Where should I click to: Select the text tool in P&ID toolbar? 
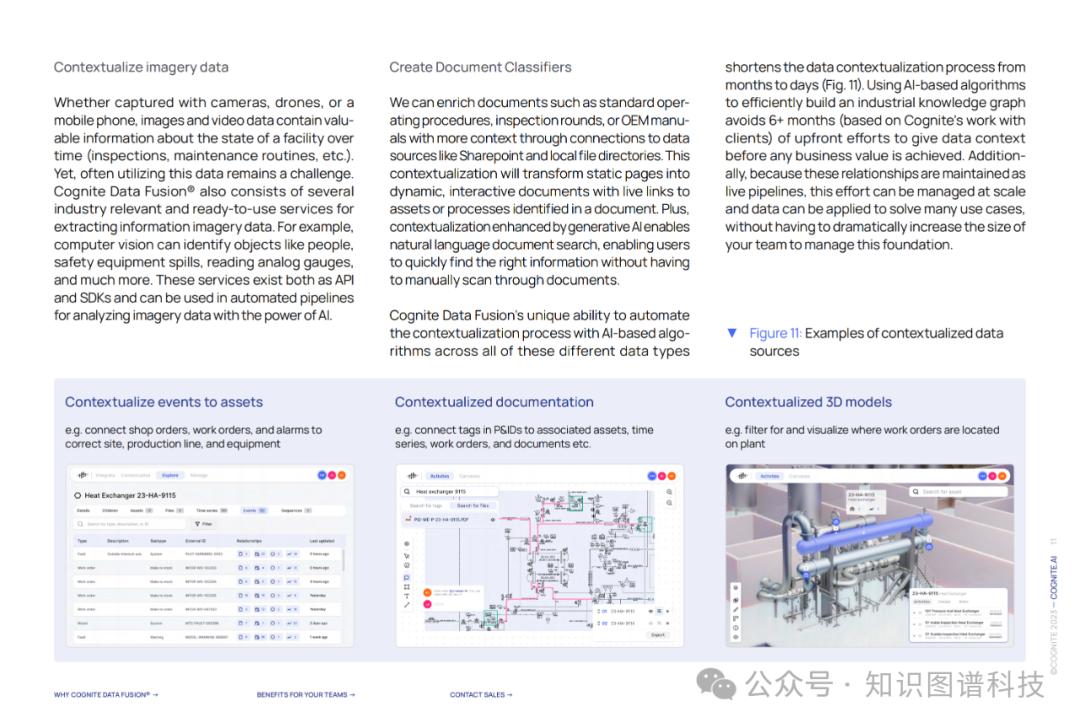click(x=407, y=596)
